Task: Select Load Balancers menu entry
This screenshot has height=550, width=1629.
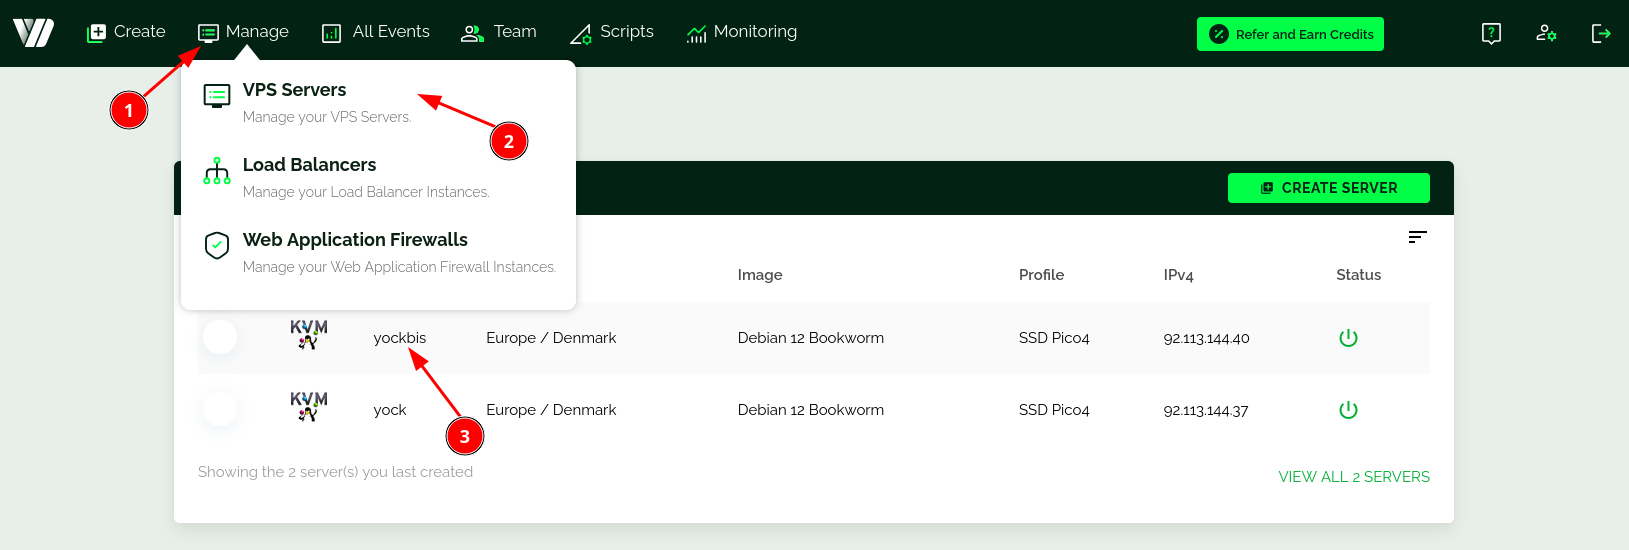Action: 309,166
